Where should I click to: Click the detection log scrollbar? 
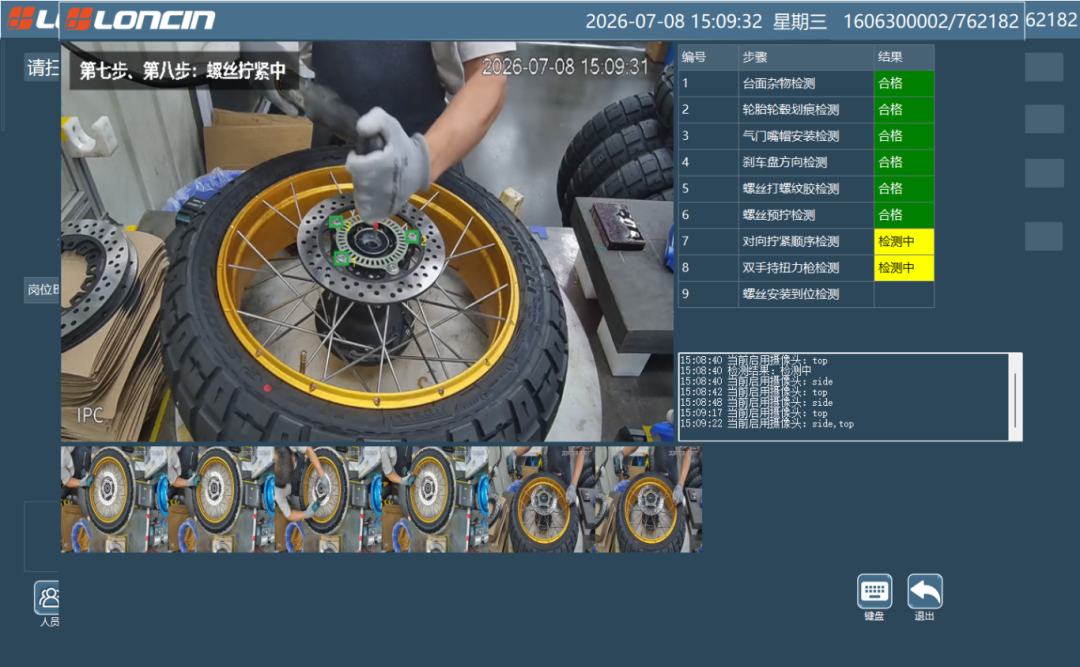(x=1015, y=396)
